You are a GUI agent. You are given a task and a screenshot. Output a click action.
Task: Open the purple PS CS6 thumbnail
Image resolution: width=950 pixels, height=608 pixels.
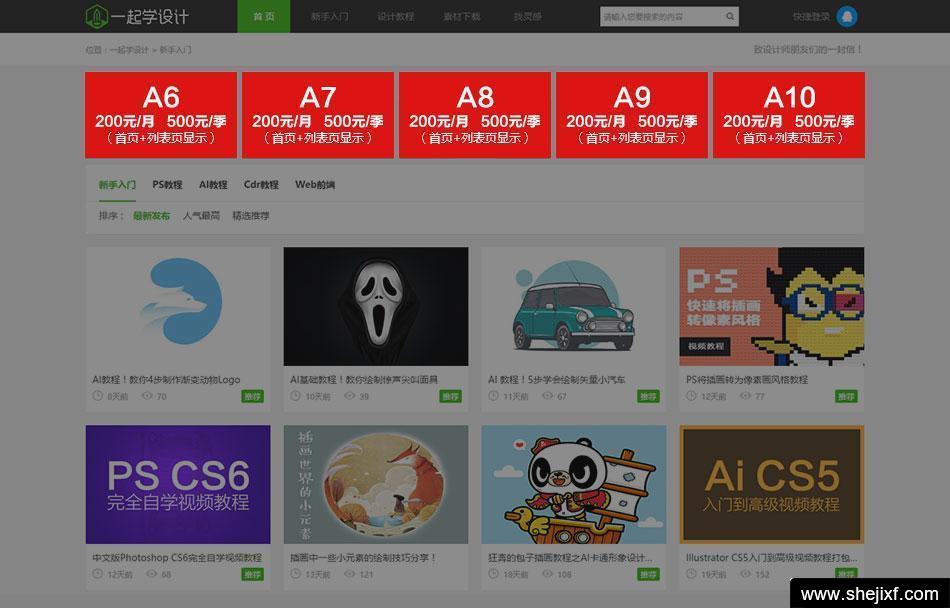tap(178, 484)
